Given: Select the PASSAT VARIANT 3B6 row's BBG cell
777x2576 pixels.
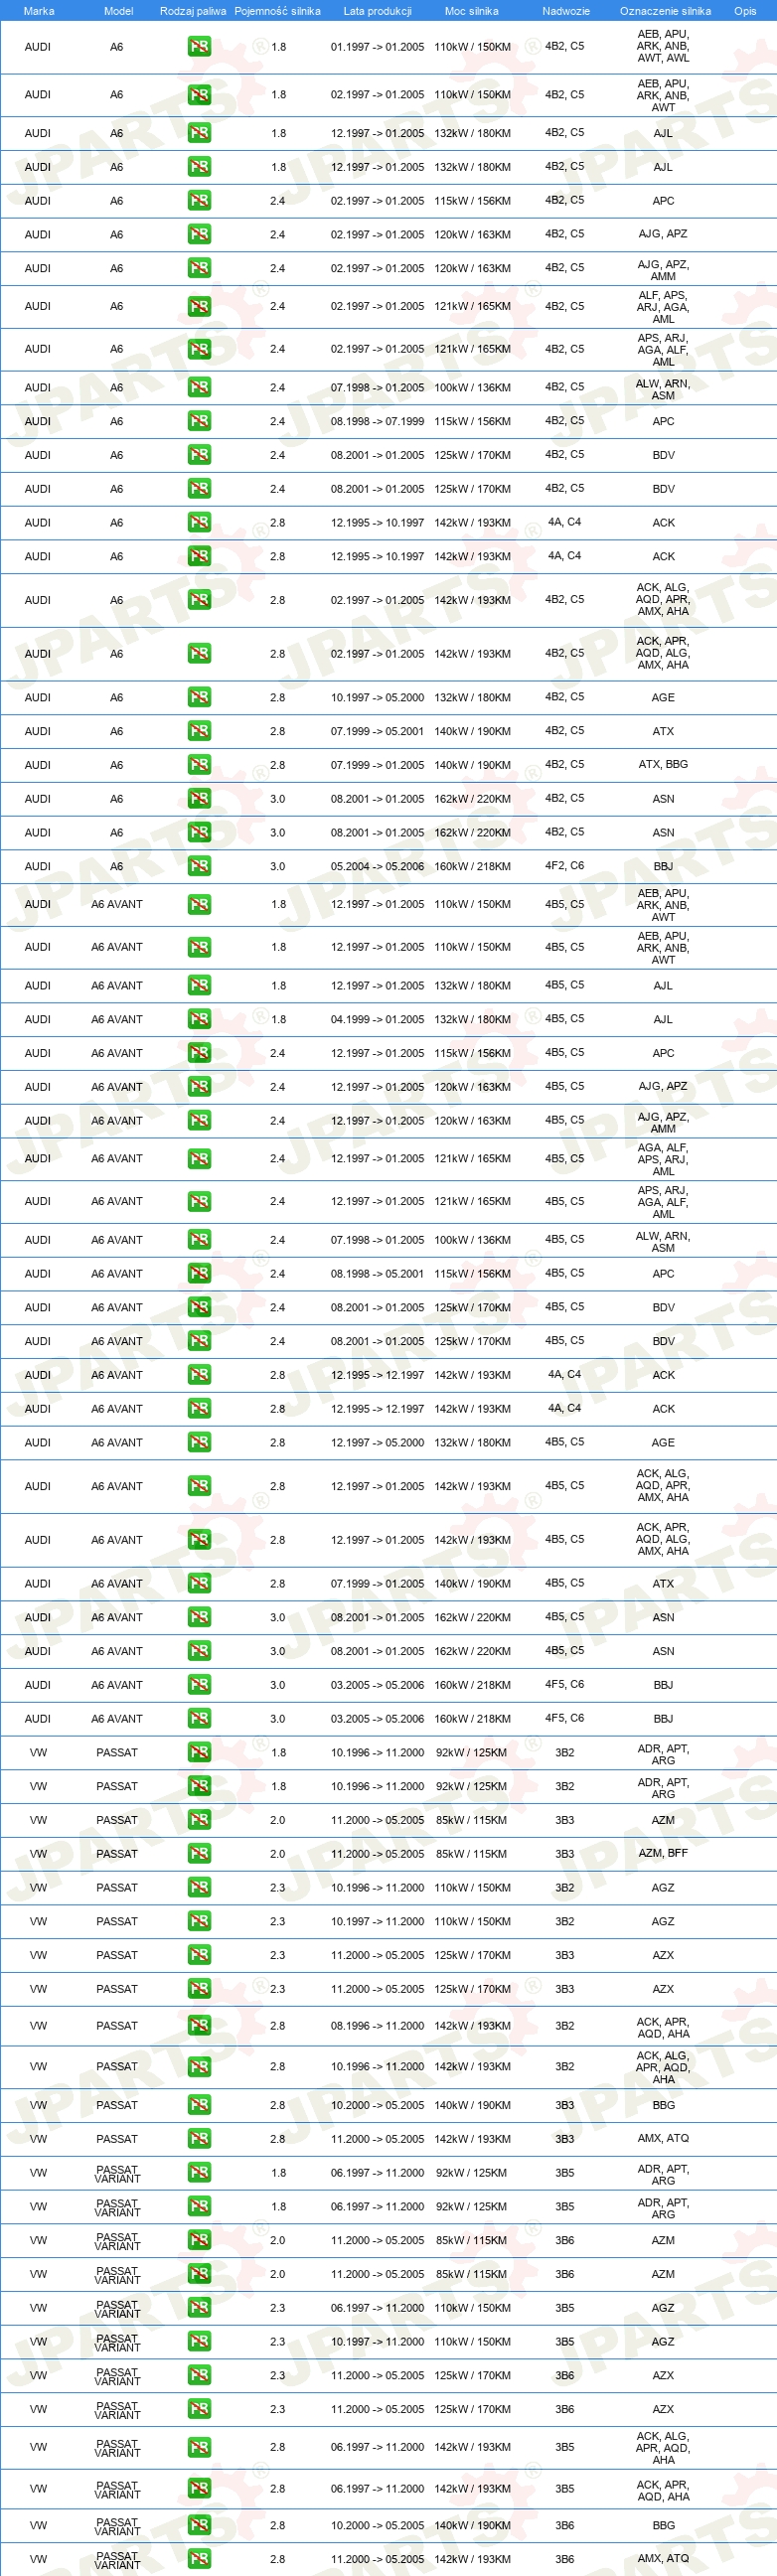Looking at the screenshot, I should click(664, 2525).
